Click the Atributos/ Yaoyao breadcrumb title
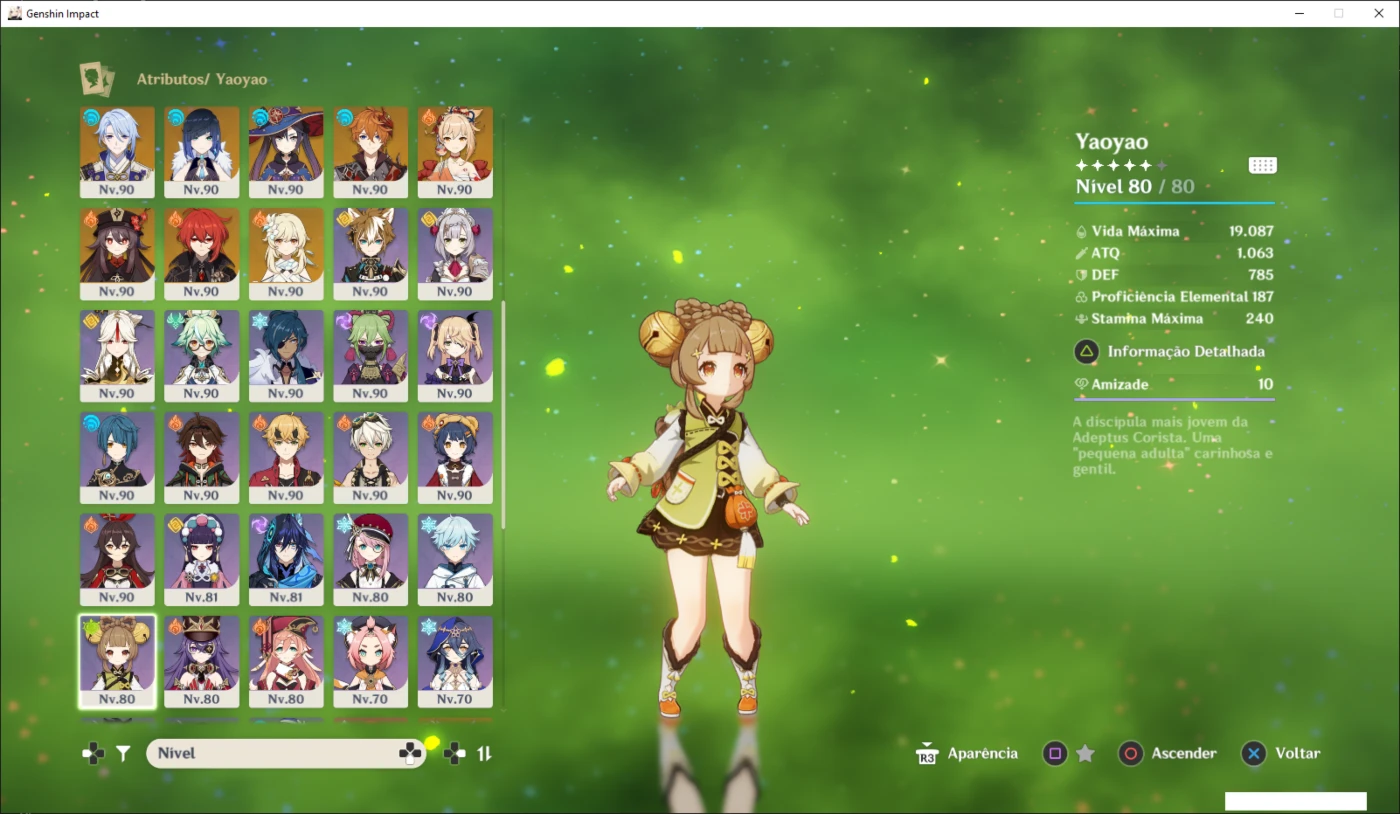This screenshot has width=1400, height=814. [x=202, y=79]
